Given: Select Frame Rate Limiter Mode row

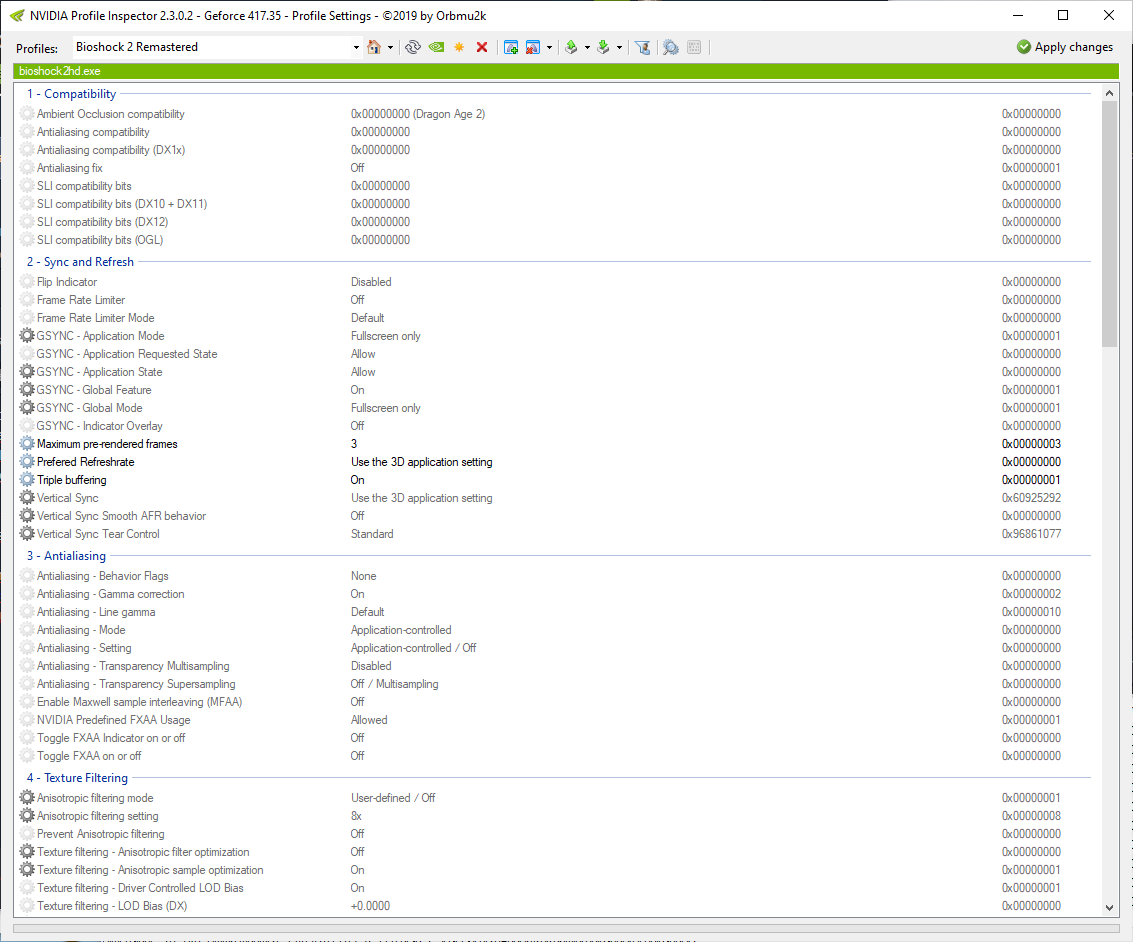Looking at the screenshot, I should 554,318.
